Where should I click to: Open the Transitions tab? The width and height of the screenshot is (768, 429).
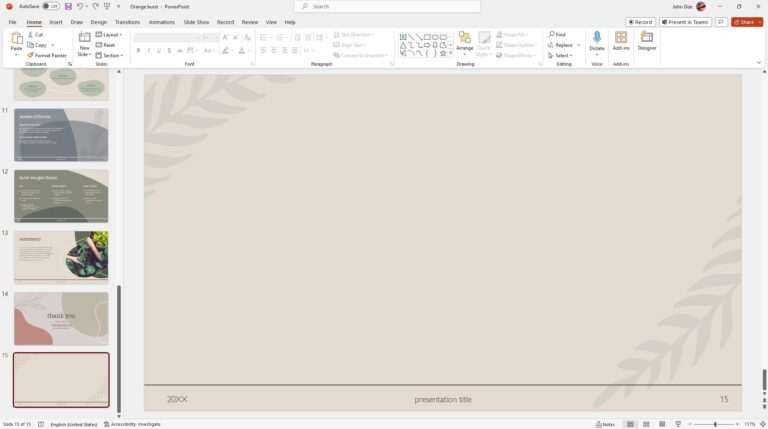(127, 22)
